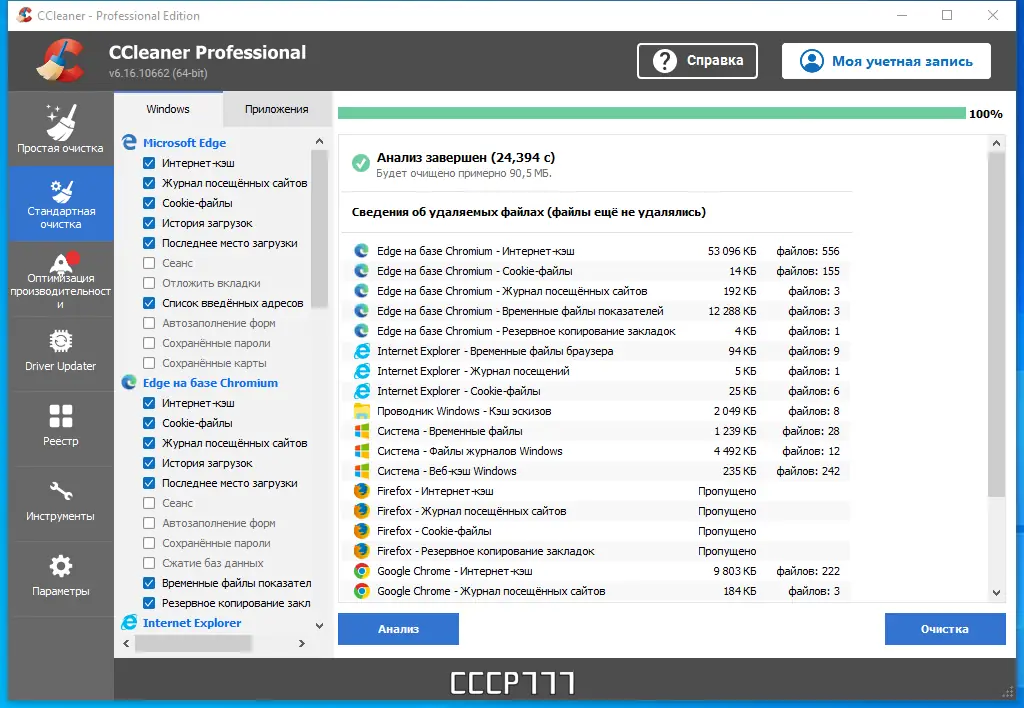Click Очистка button

tap(945, 629)
